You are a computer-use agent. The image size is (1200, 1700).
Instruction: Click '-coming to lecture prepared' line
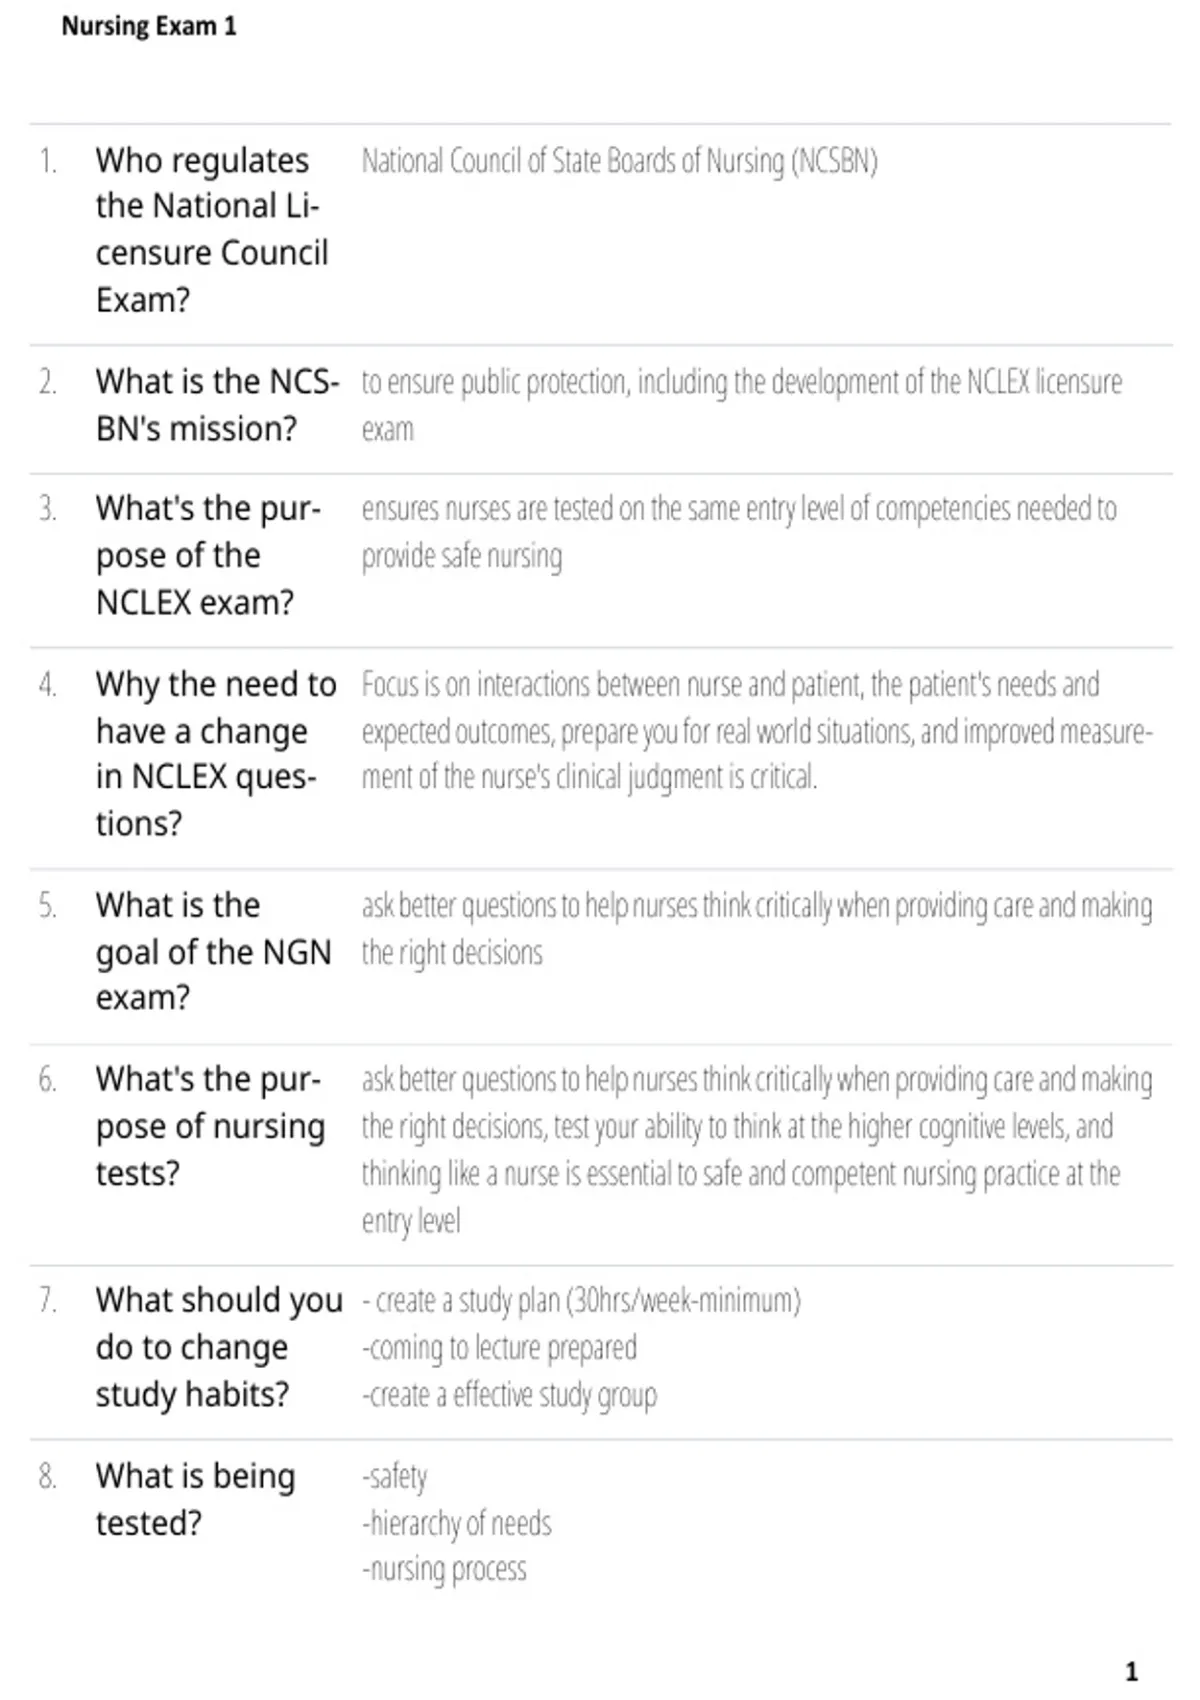(499, 1348)
